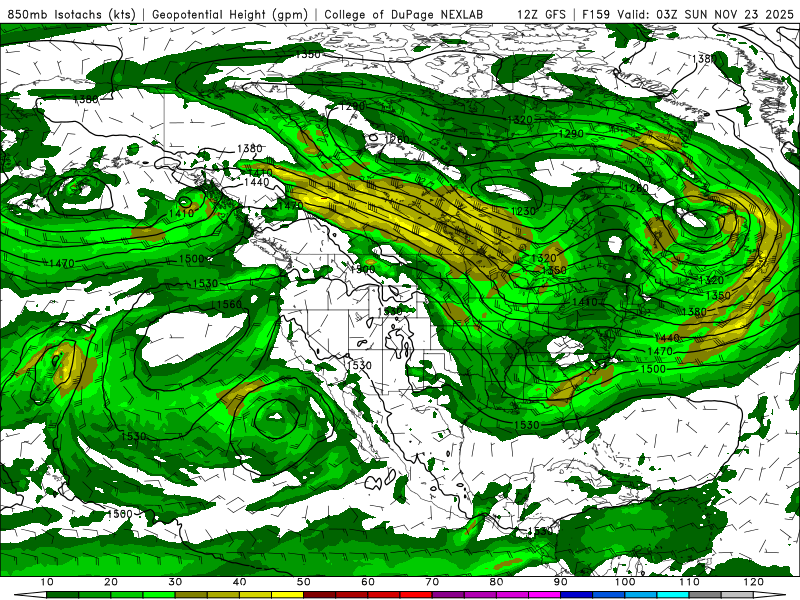Select the dark gray swatch starting at 110
Viewport: 800px width, 600px height.
[x=705, y=595]
